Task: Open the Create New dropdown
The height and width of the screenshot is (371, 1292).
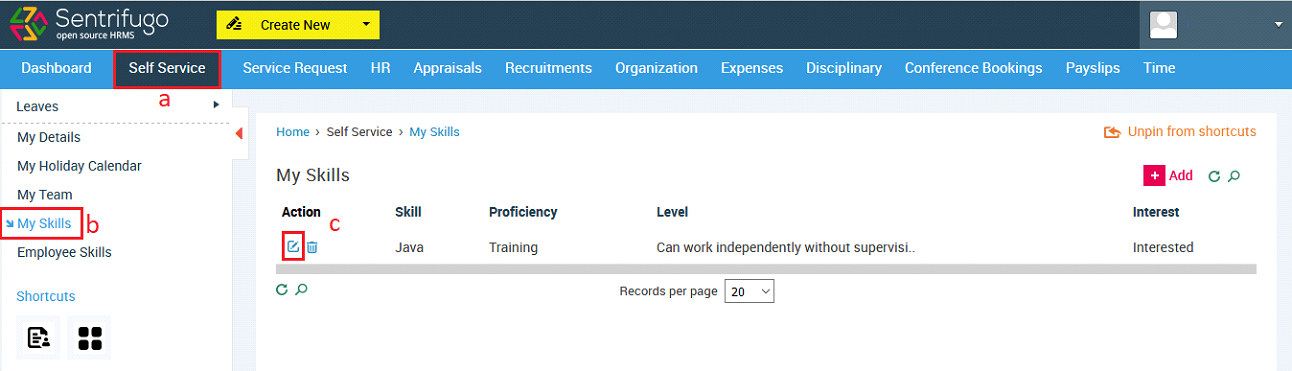Action: pyautogui.click(x=298, y=24)
